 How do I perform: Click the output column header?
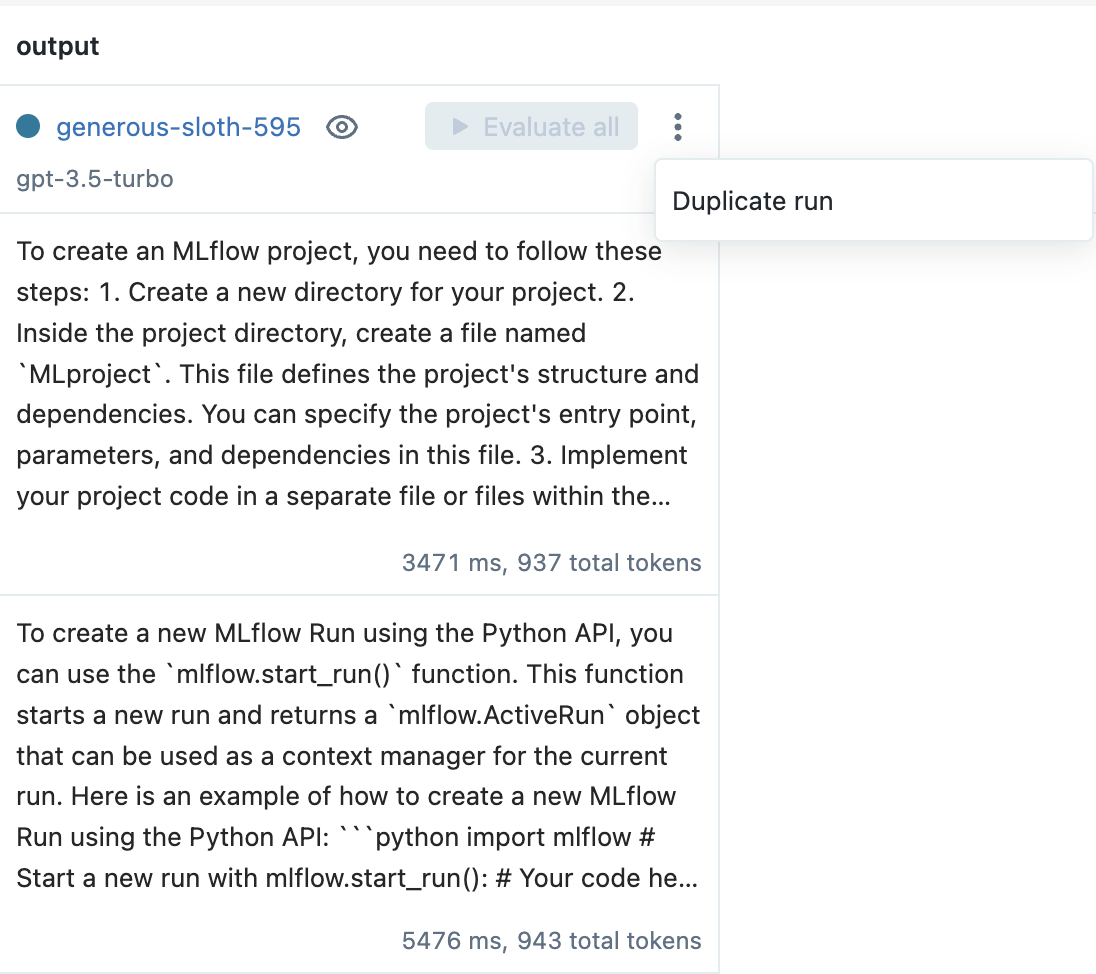click(x=58, y=46)
